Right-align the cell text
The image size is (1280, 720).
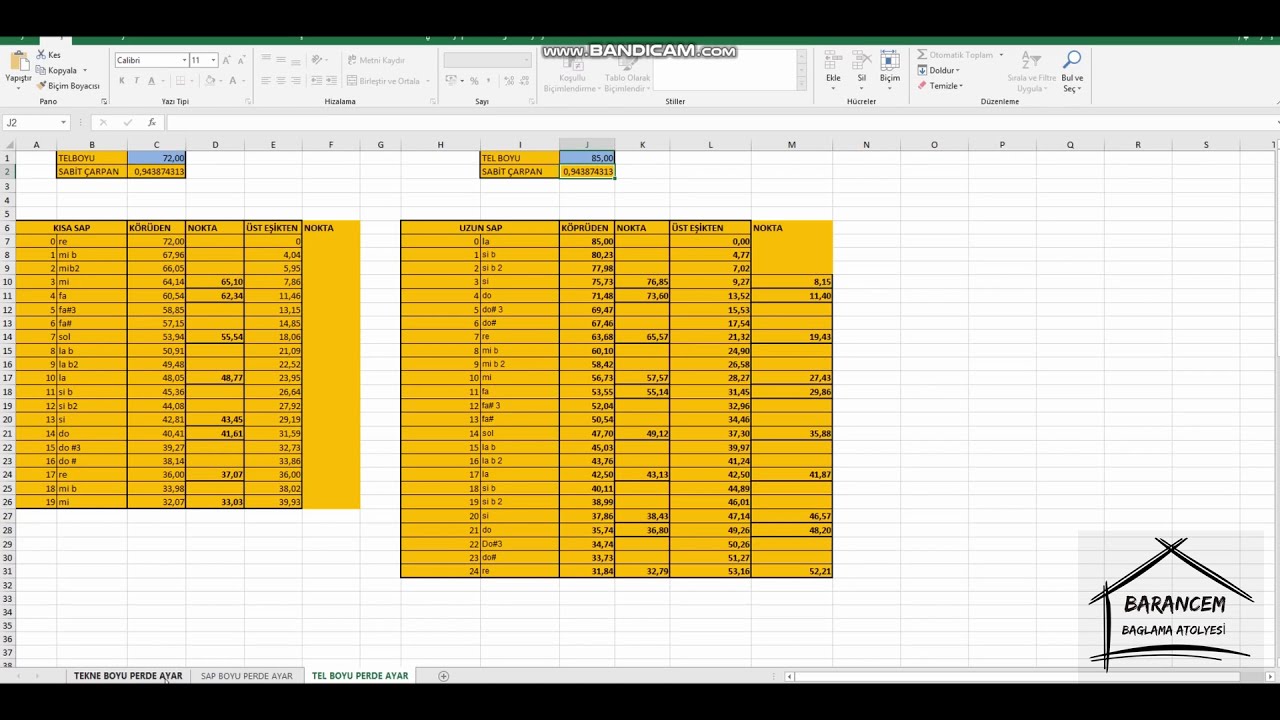click(x=296, y=81)
